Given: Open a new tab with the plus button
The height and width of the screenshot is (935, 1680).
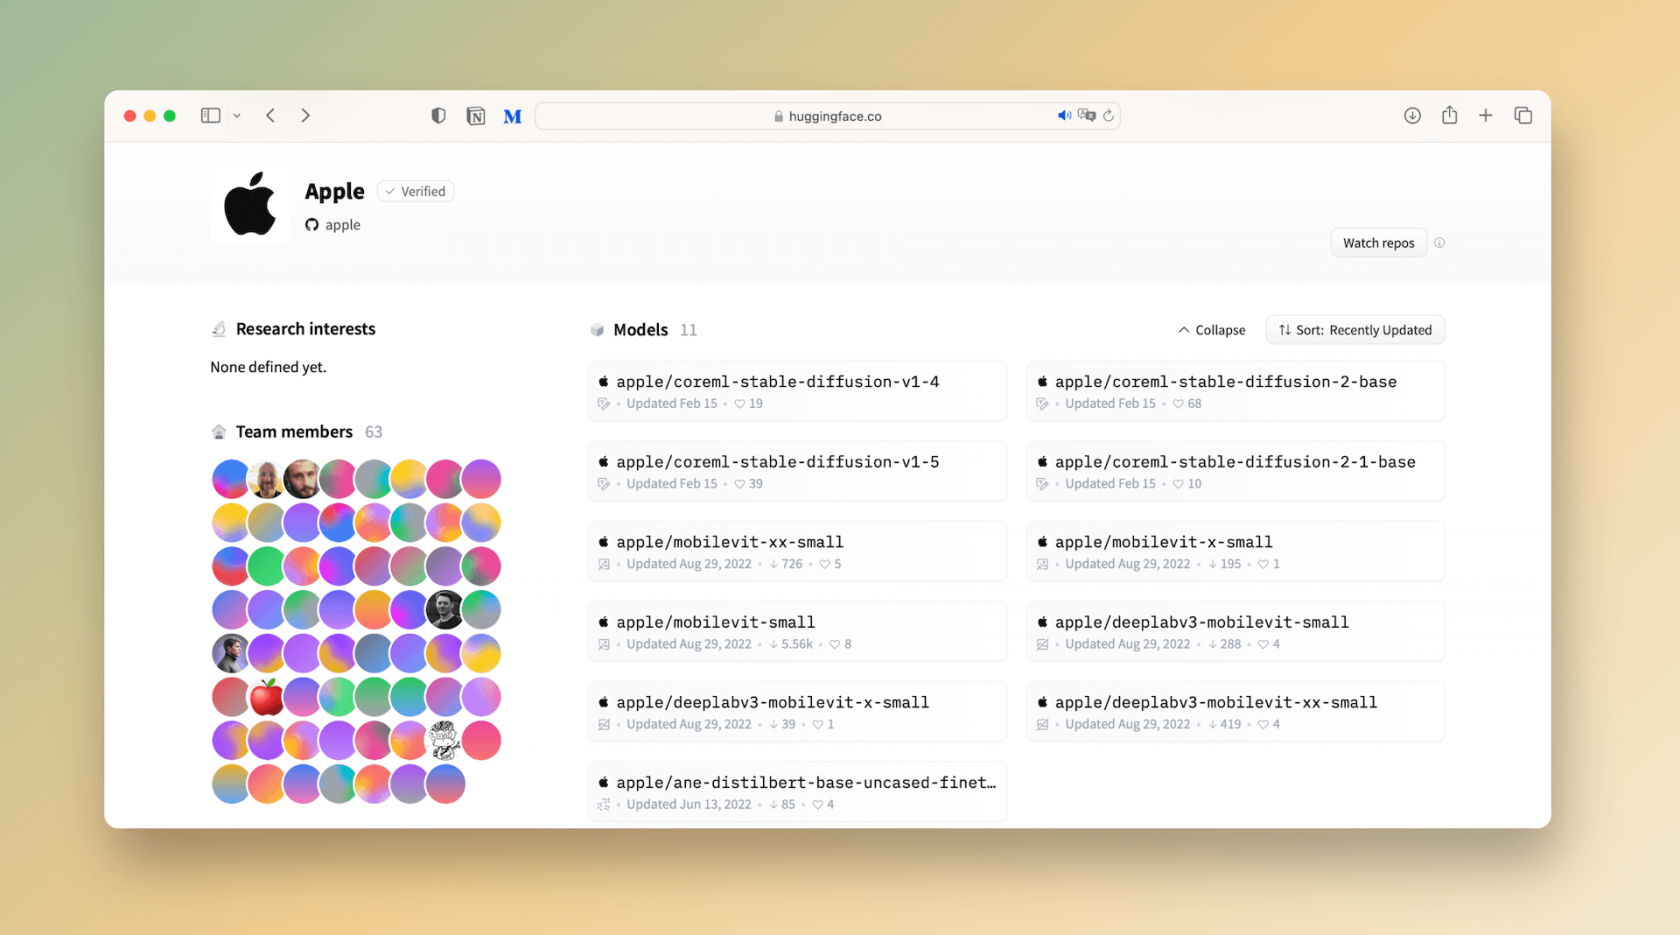Looking at the screenshot, I should click(1486, 115).
